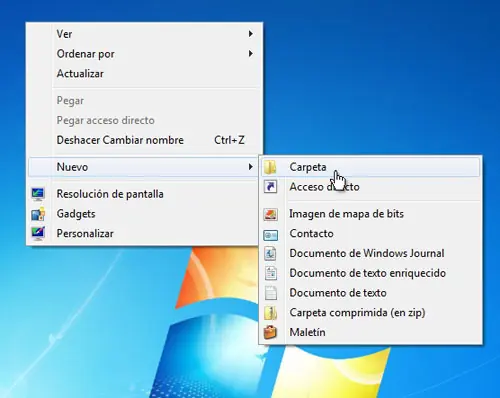
Task: Click the Acceso directo shortcut arrow icon
Action: point(270,187)
